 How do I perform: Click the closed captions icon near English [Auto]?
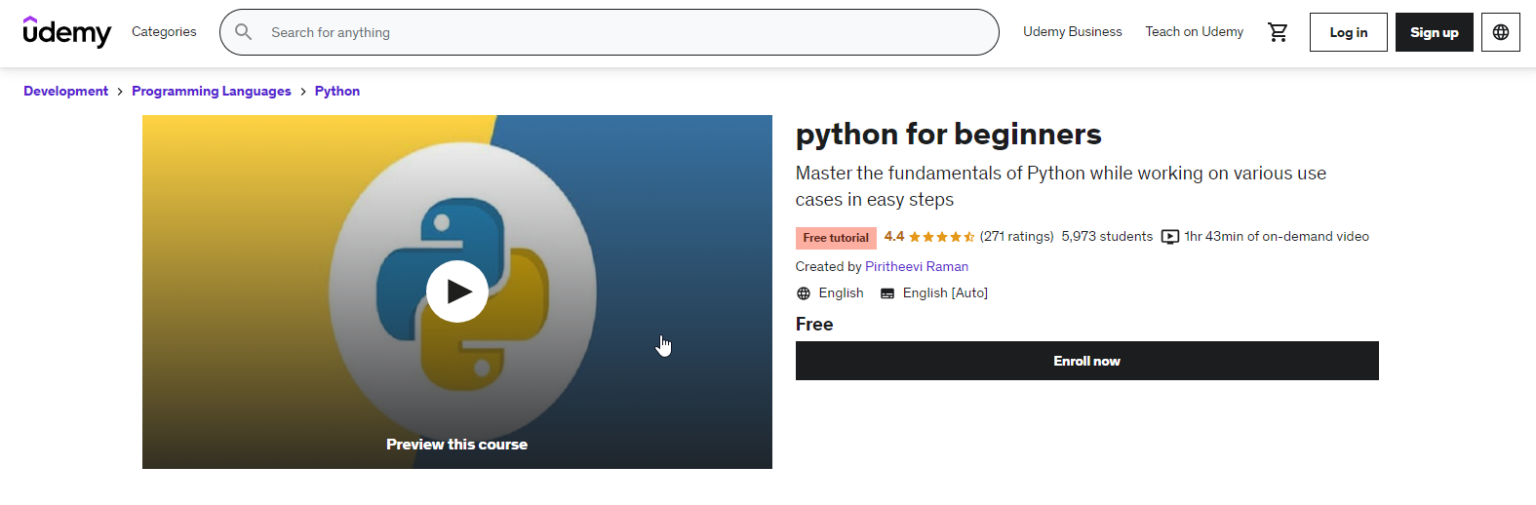coord(887,293)
